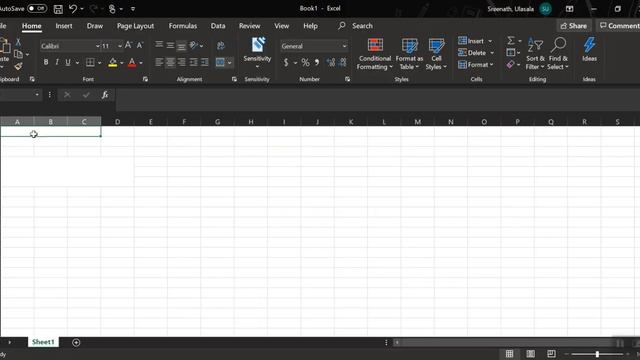Toggle Italic formatting
The height and width of the screenshot is (360, 640).
[57, 62]
